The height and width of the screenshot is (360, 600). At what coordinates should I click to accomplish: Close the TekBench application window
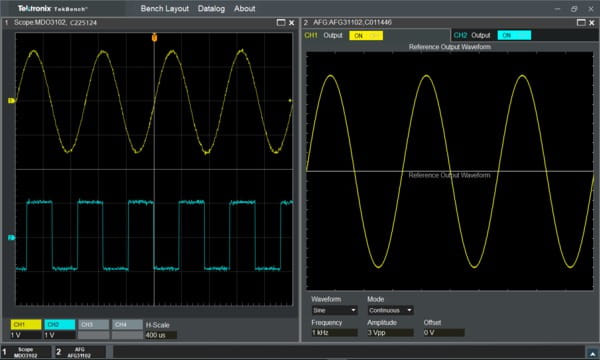pos(591,8)
